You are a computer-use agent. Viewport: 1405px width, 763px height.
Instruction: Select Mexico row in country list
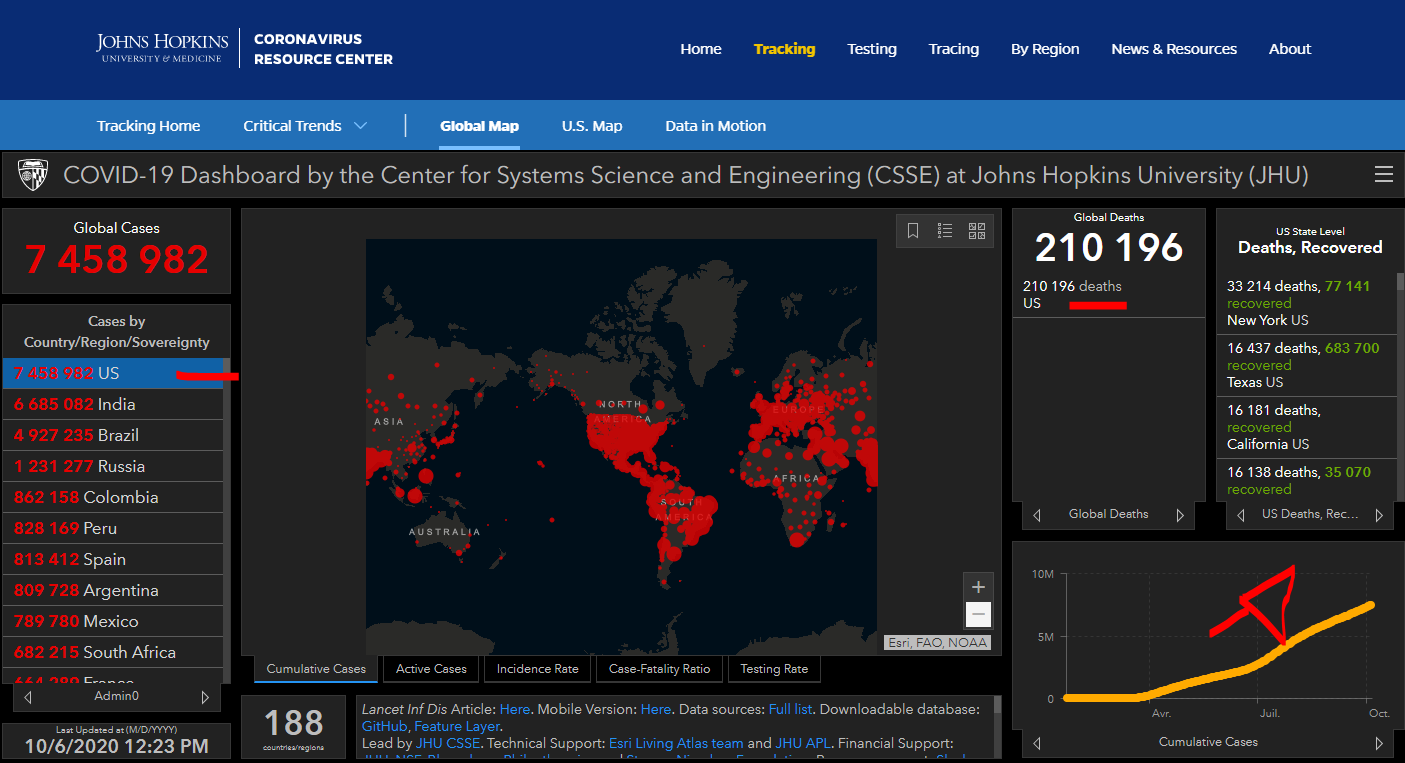tap(113, 621)
